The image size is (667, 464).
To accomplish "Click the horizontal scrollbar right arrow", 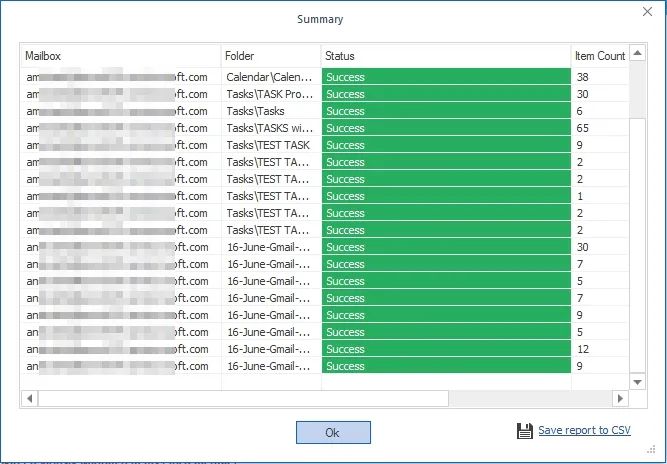I will pos(620,399).
